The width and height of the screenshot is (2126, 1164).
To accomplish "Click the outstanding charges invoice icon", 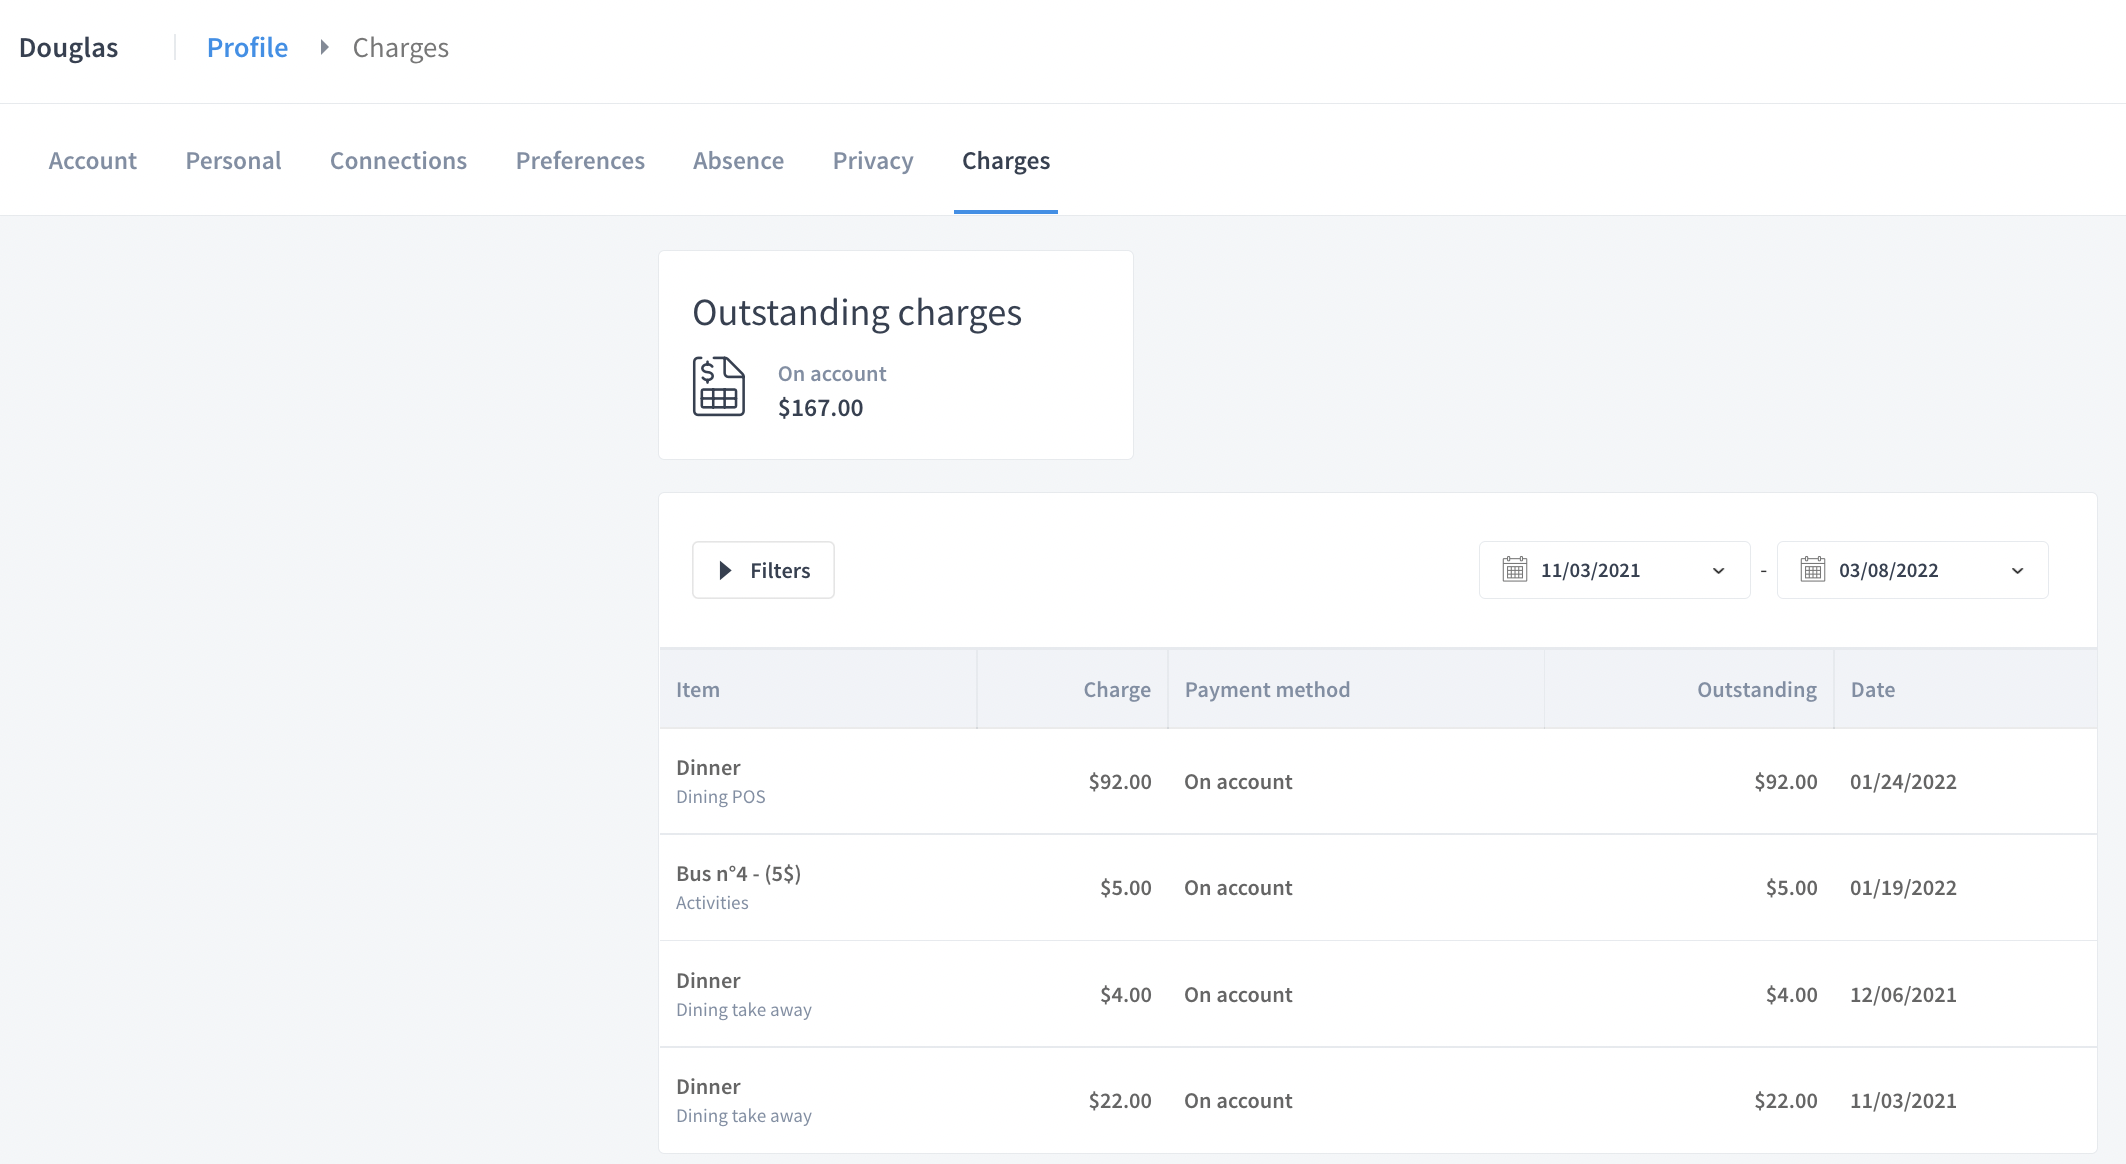I will pyautogui.click(x=718, y=386).
